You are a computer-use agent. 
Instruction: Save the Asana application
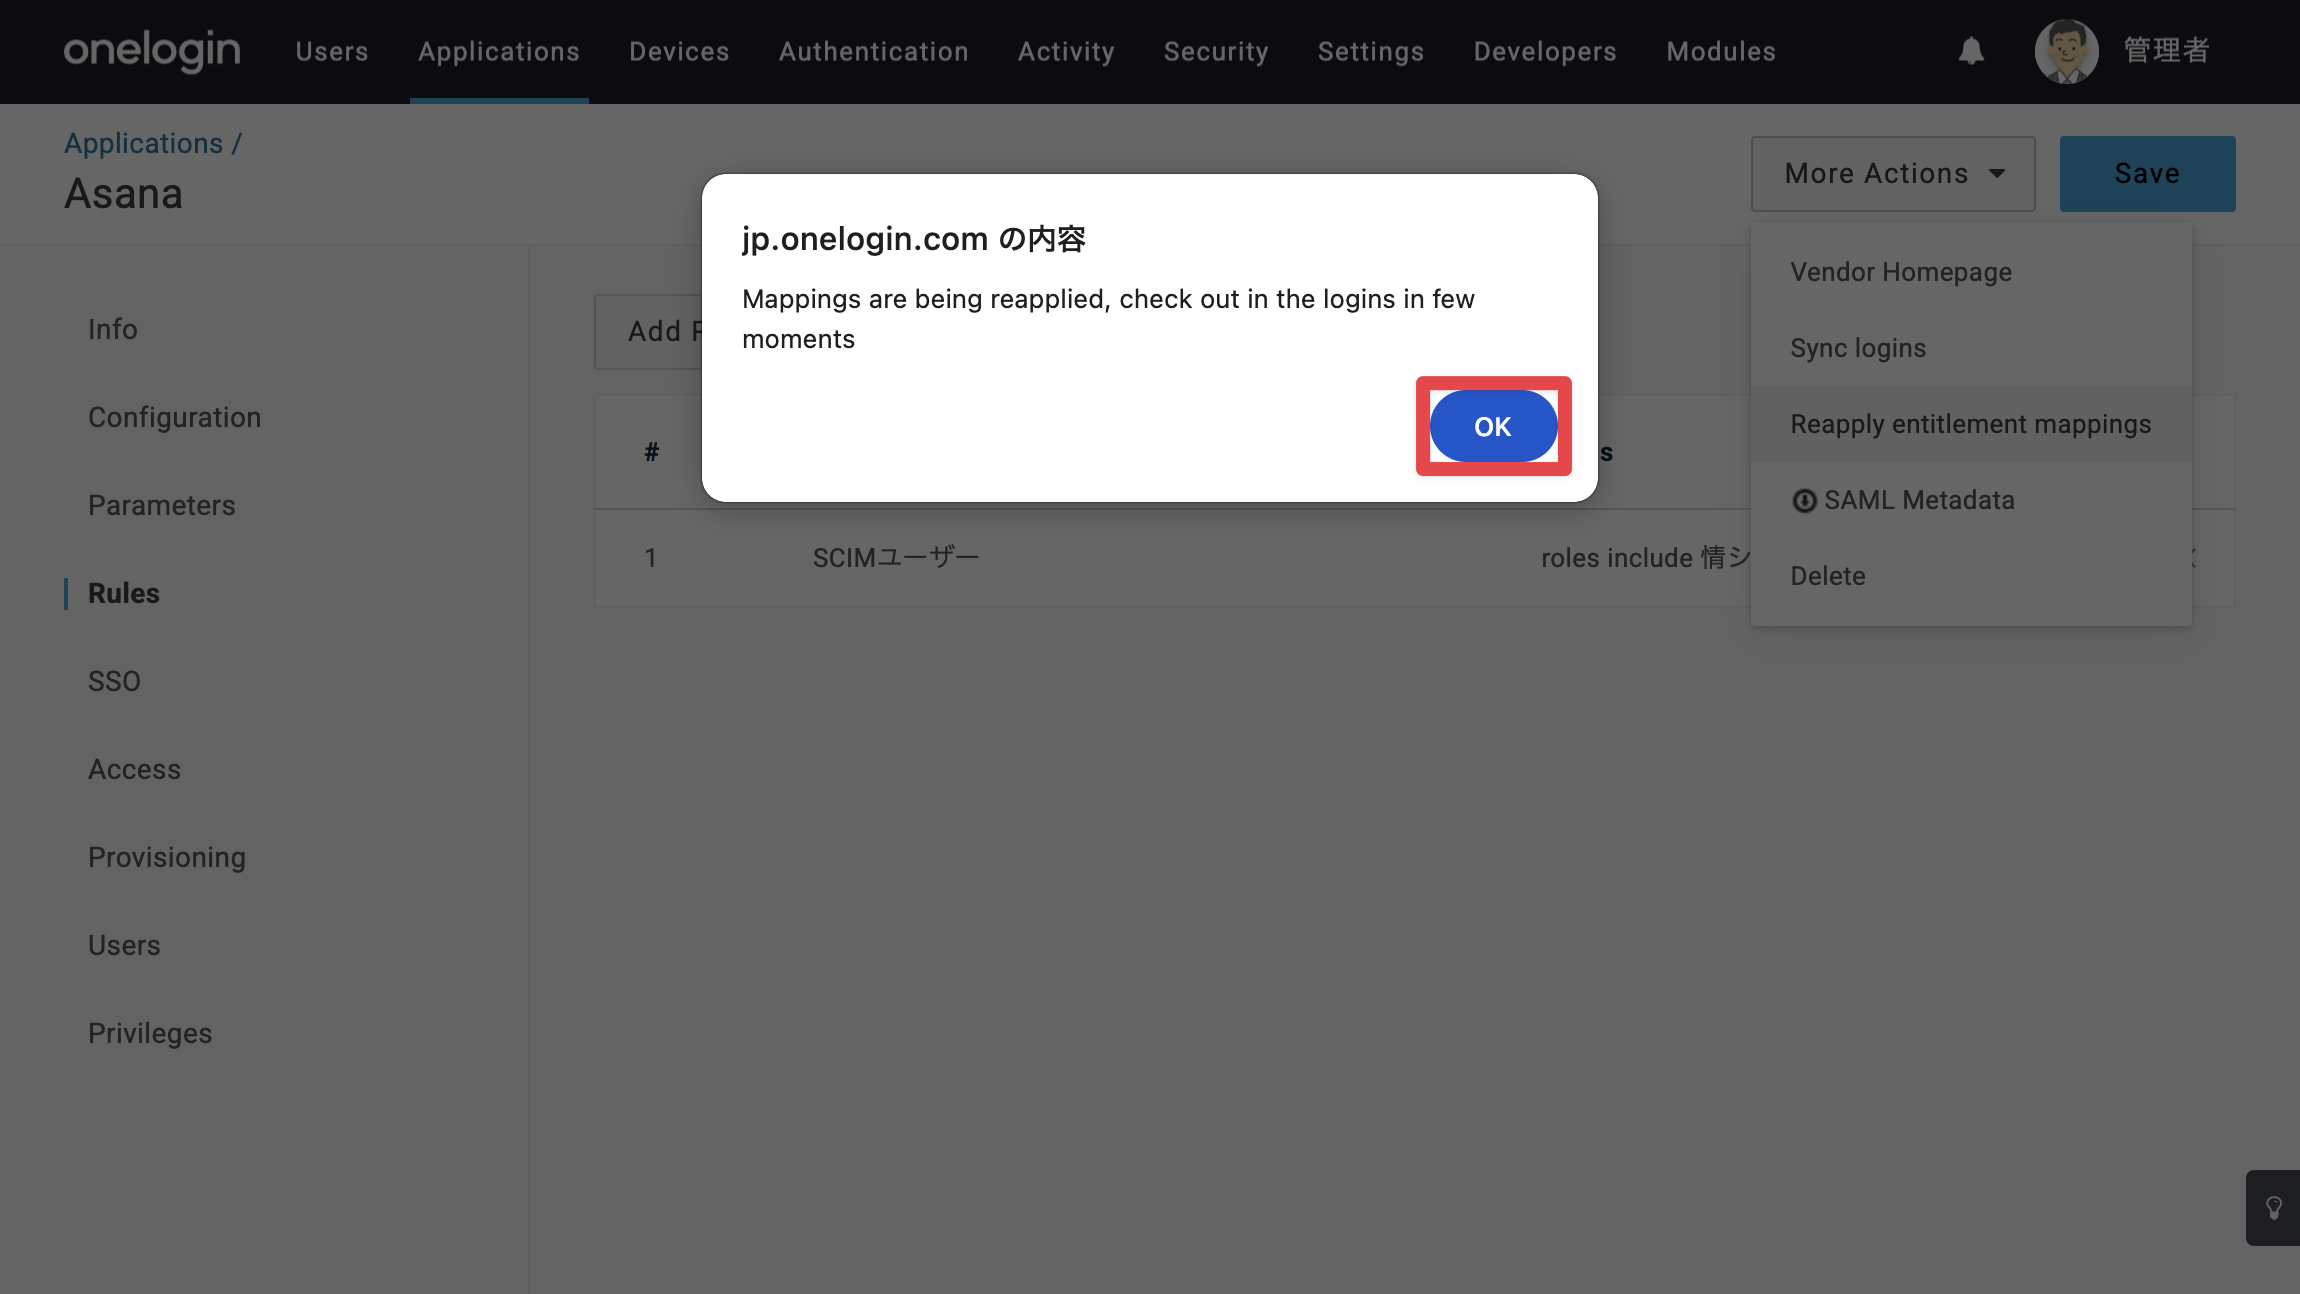(2147, 174)
